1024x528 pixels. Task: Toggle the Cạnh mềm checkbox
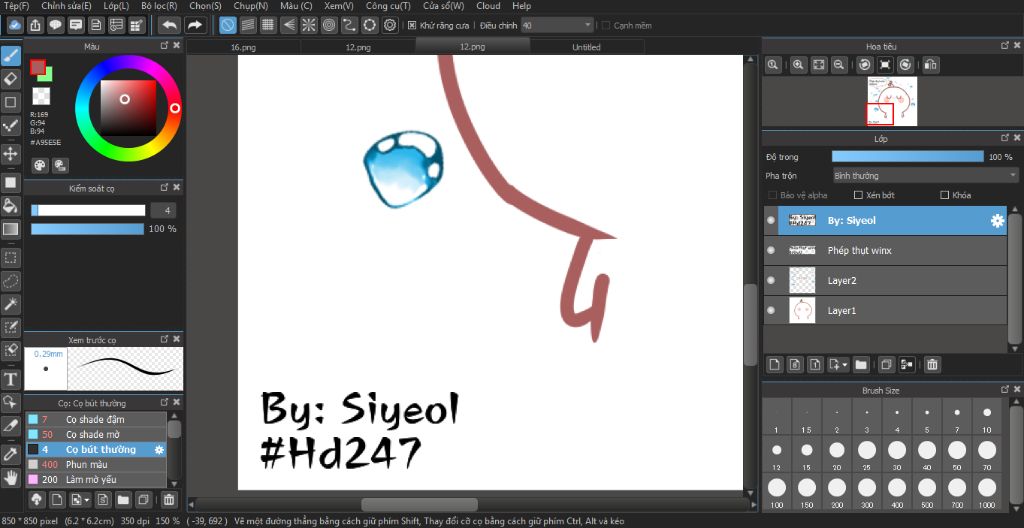click(605, 25)
